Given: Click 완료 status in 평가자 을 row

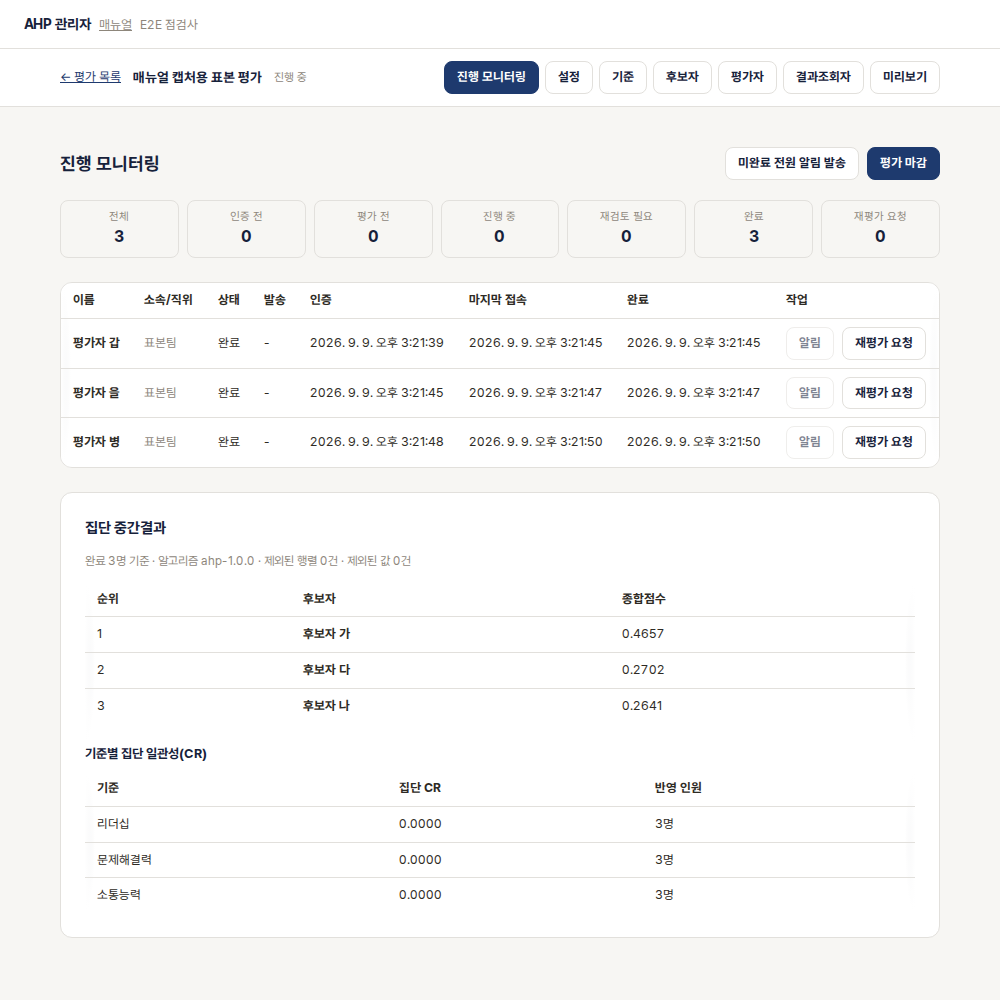Looking at the screenshot, I should (x=229, y=393).
